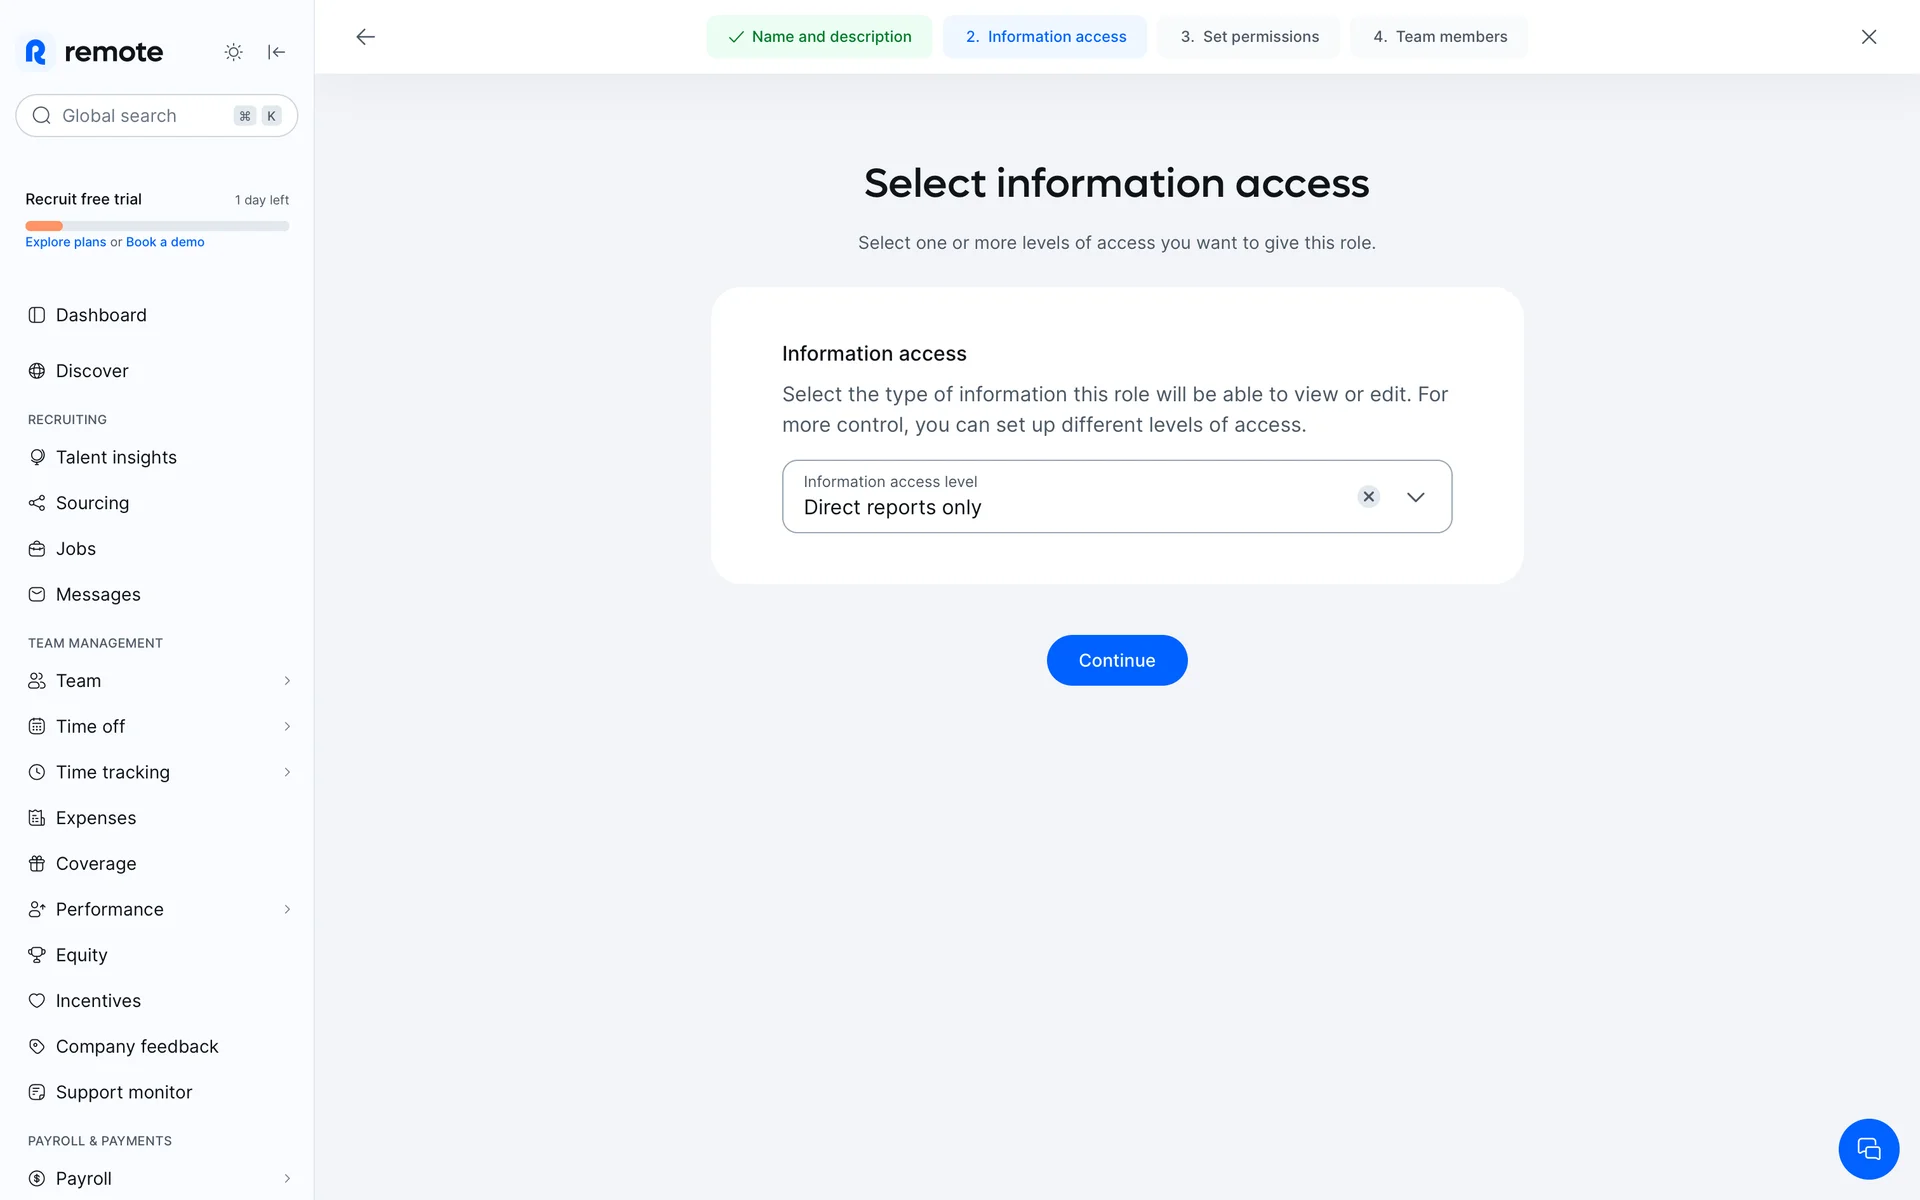1920x1200 pixels.
Task: Click the free trial progress bar
Action: 157,226
